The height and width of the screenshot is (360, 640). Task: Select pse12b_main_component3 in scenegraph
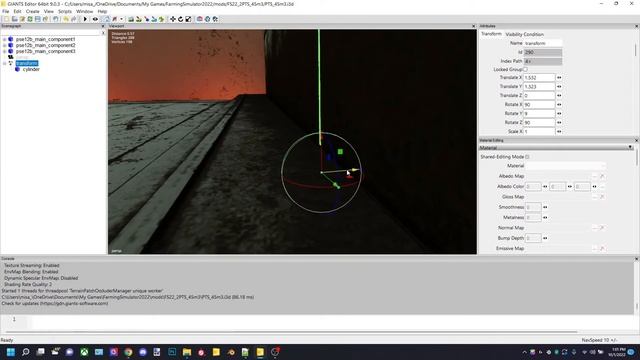tap(45, 51)
